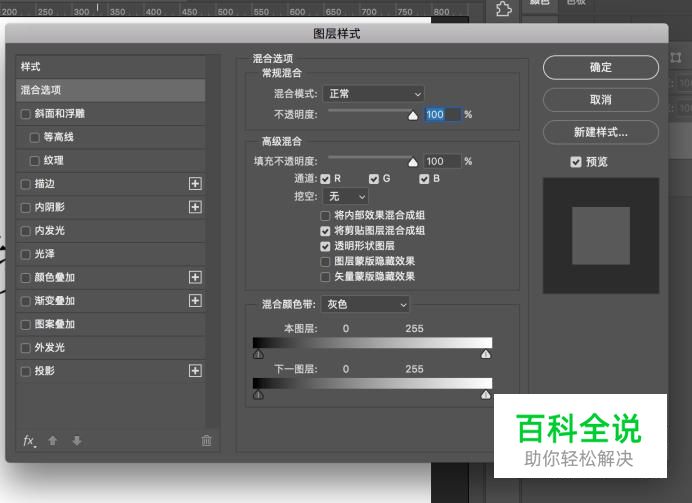Add another Color Overlay (颜色叠加) with plus icon
This screenshot has width=692, height=503.
click(195, 277)
